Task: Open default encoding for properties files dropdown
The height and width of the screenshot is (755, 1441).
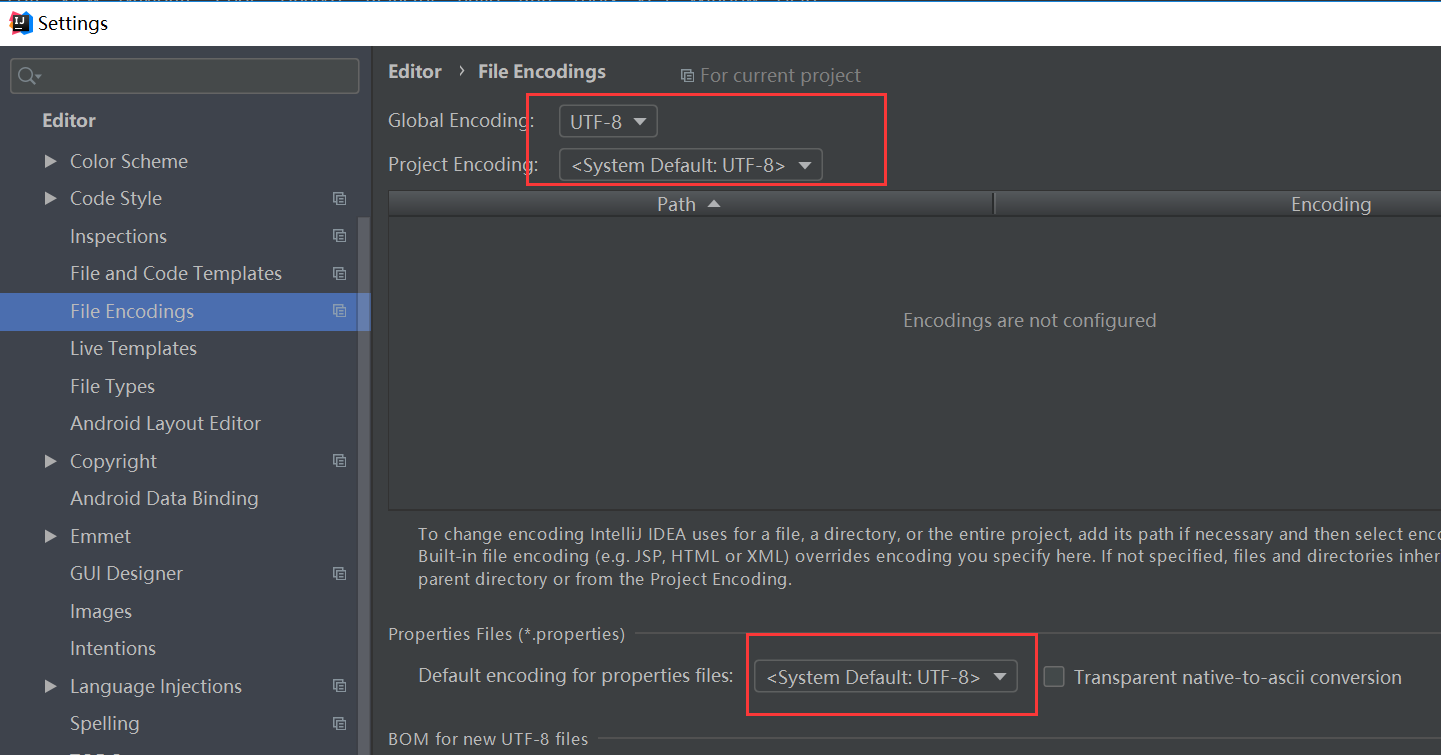Action: [886, 677]
